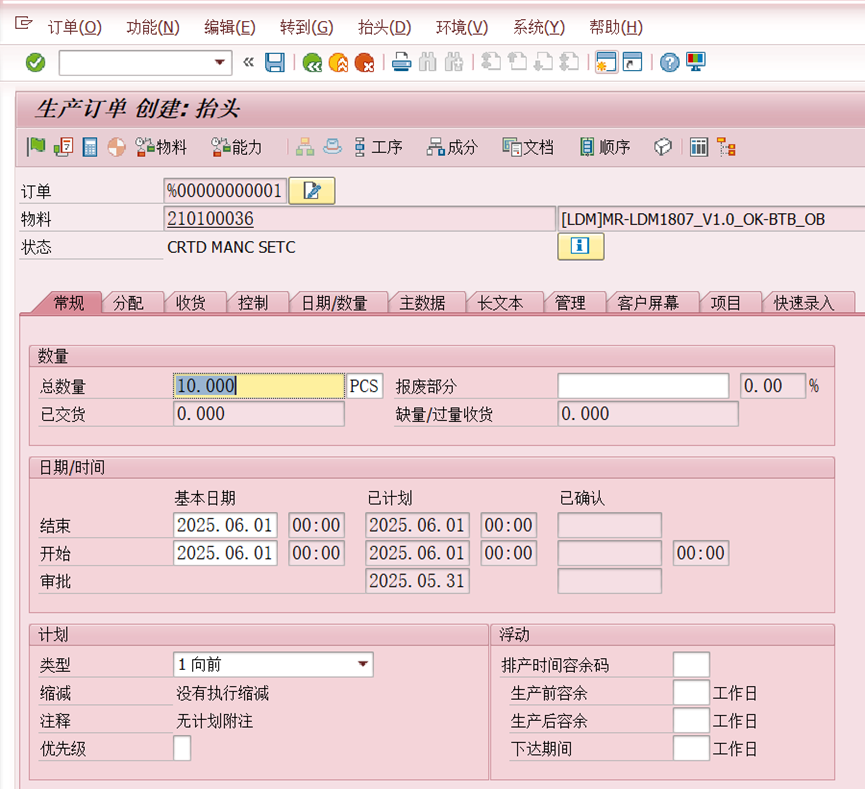Switch to the 项目 tab
This screenshot has width=865, height=789.
tap(726, 303)
